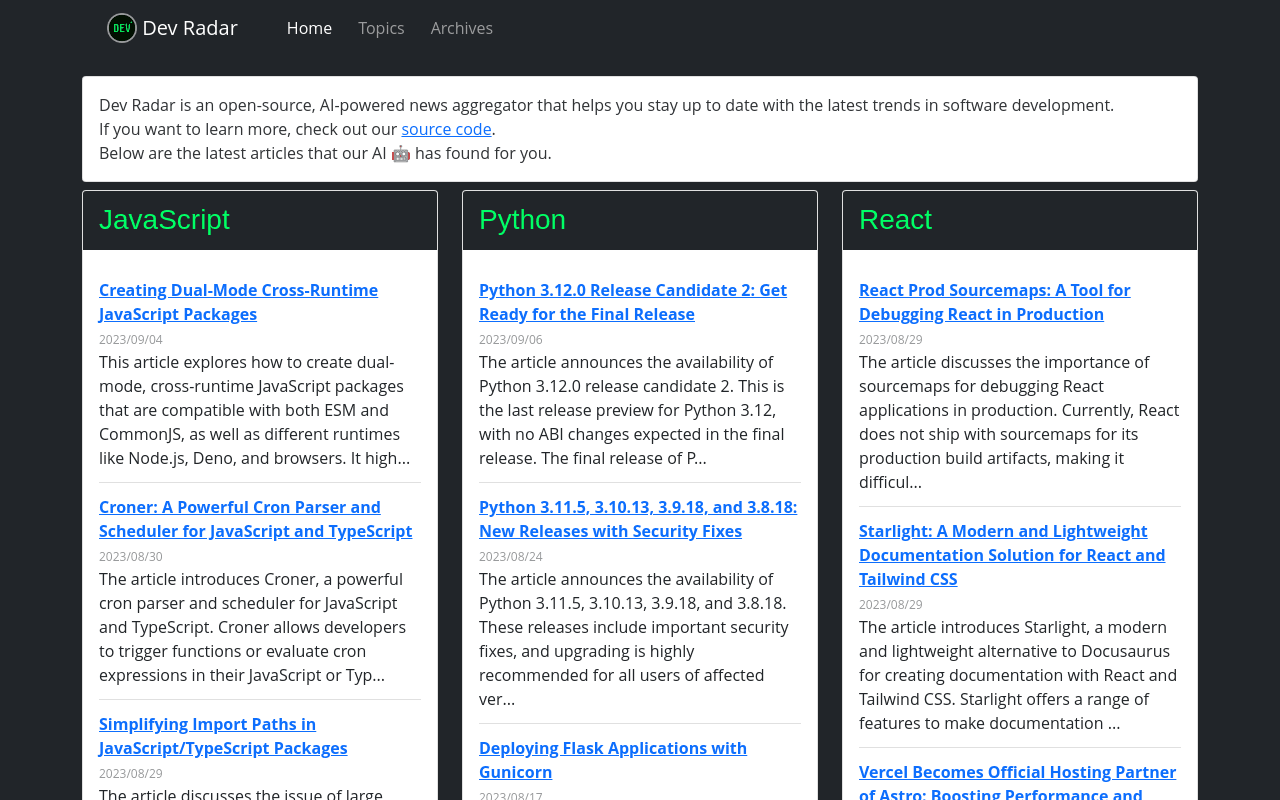Click the 'Dev Radar is an open-source' intro line

606,105
